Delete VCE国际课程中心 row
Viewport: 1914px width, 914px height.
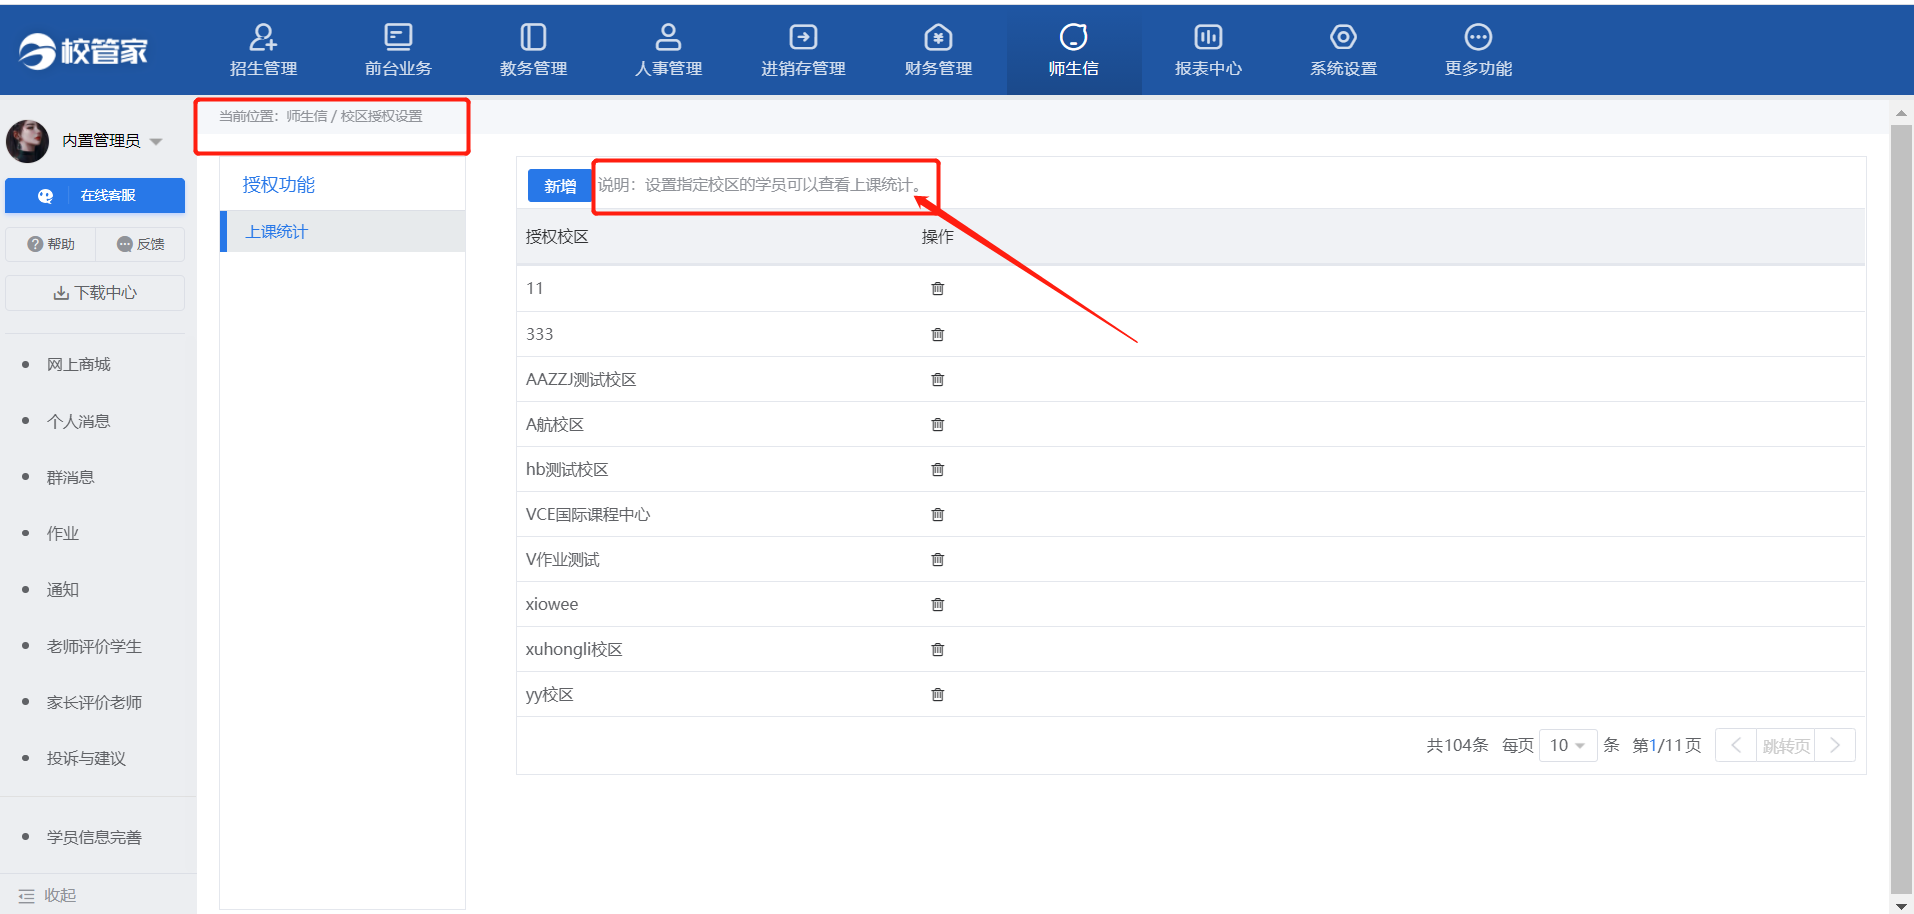(937, 514)
